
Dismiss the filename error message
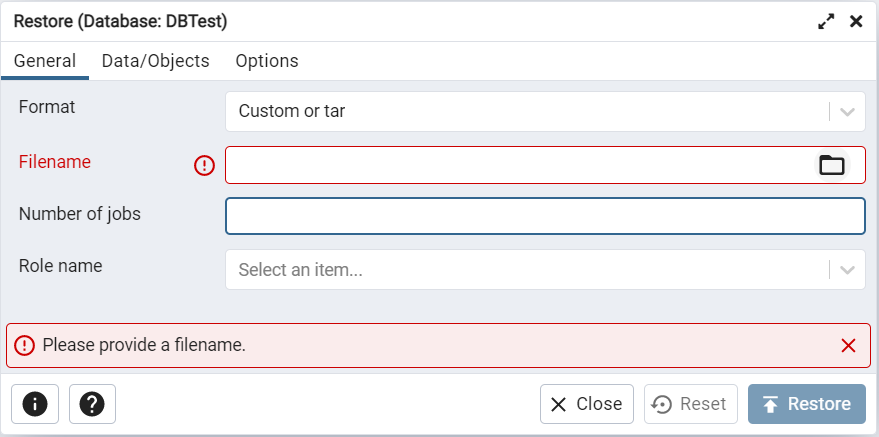click(x=849, y=346)
